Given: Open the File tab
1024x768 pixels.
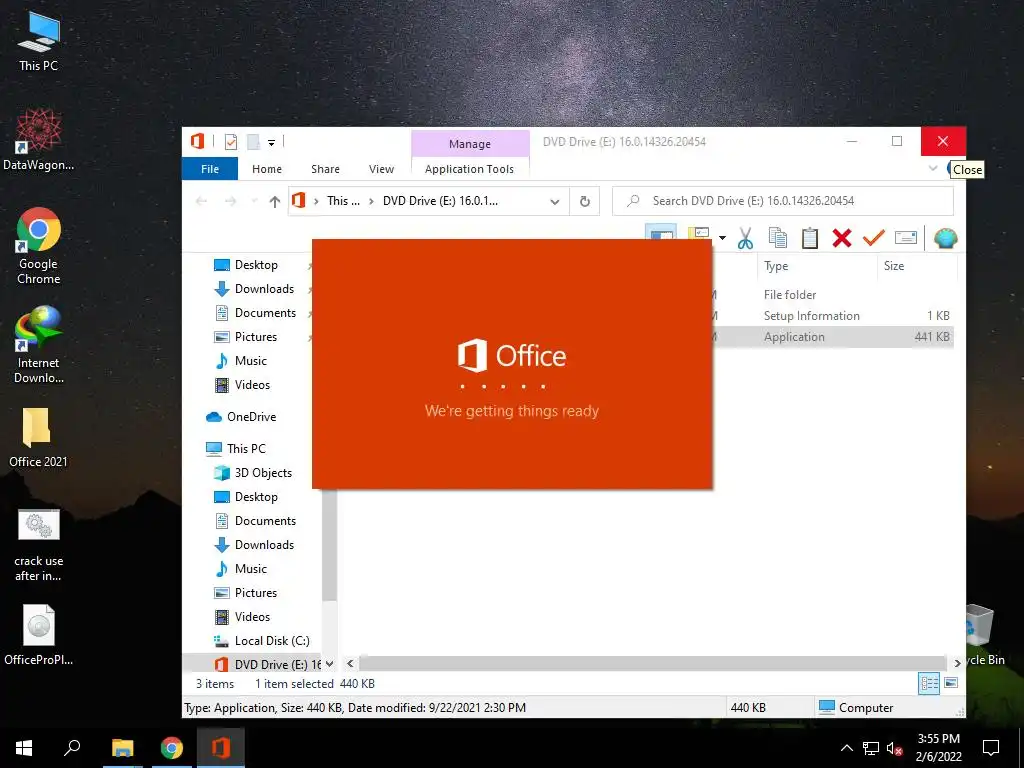Looking at the screenshot, I should 210,169.
